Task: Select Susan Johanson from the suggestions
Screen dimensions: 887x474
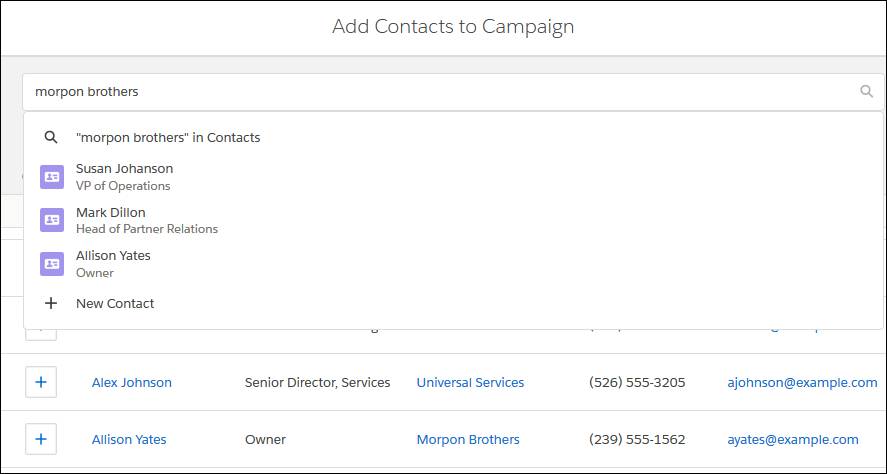Action: tap(453, 176)
